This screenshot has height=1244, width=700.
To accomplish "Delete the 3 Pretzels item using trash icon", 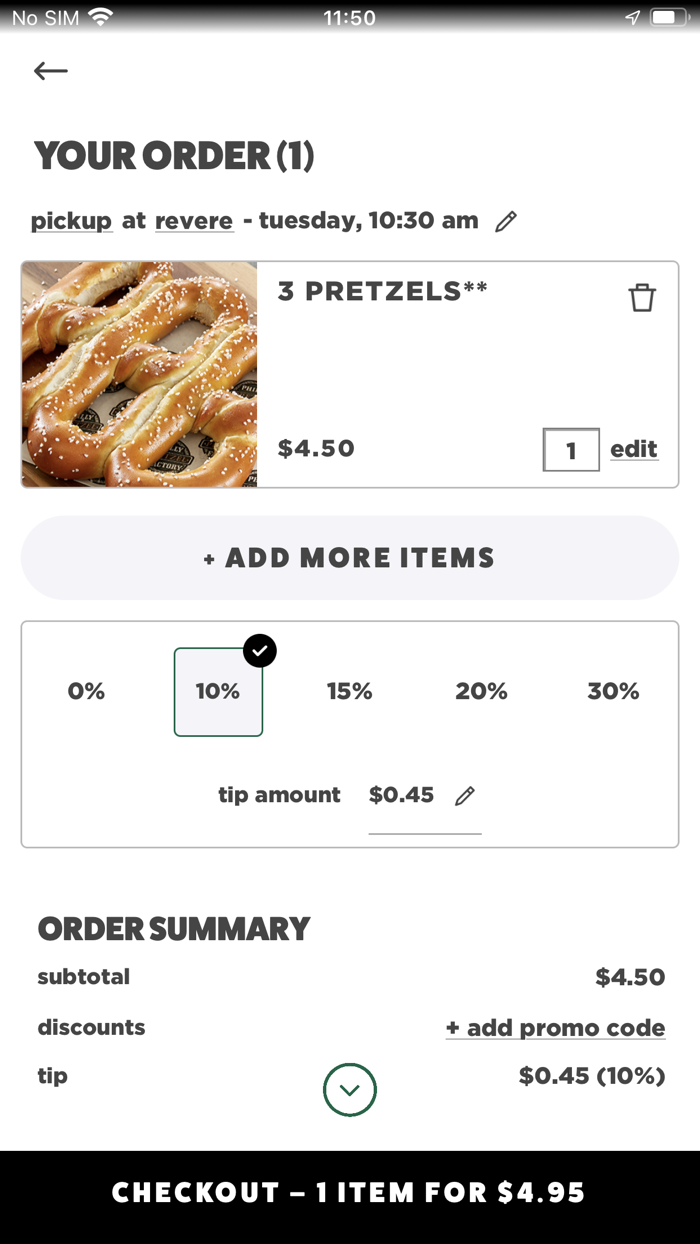I will 643,296.
